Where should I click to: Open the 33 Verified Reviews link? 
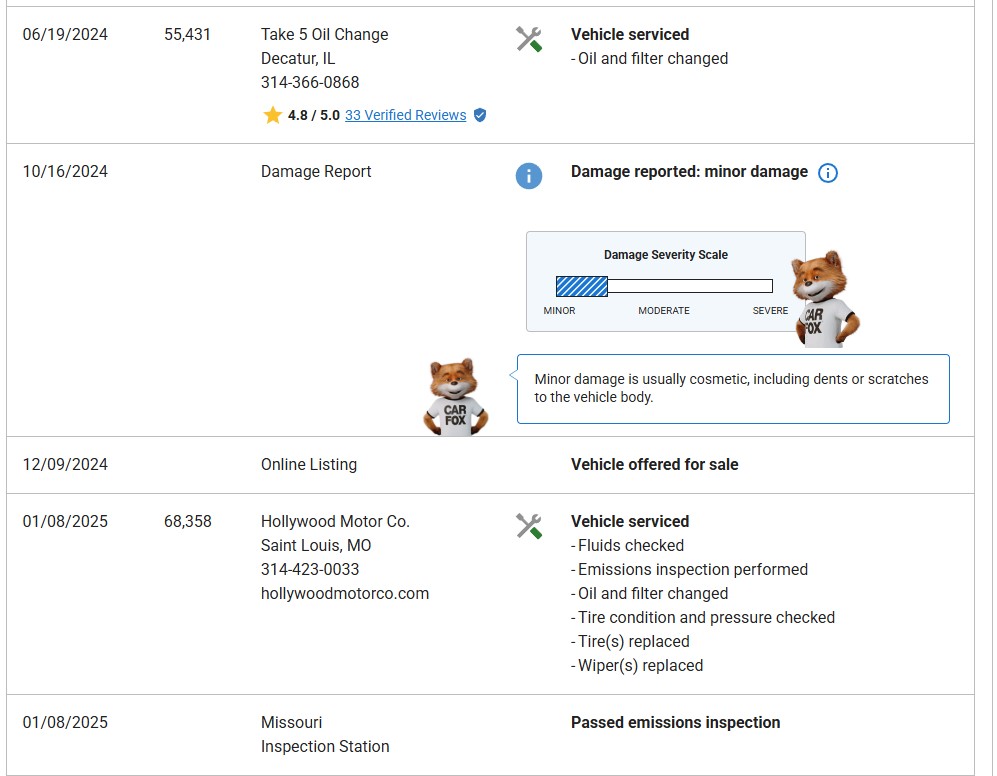click(x=406, y=115)
